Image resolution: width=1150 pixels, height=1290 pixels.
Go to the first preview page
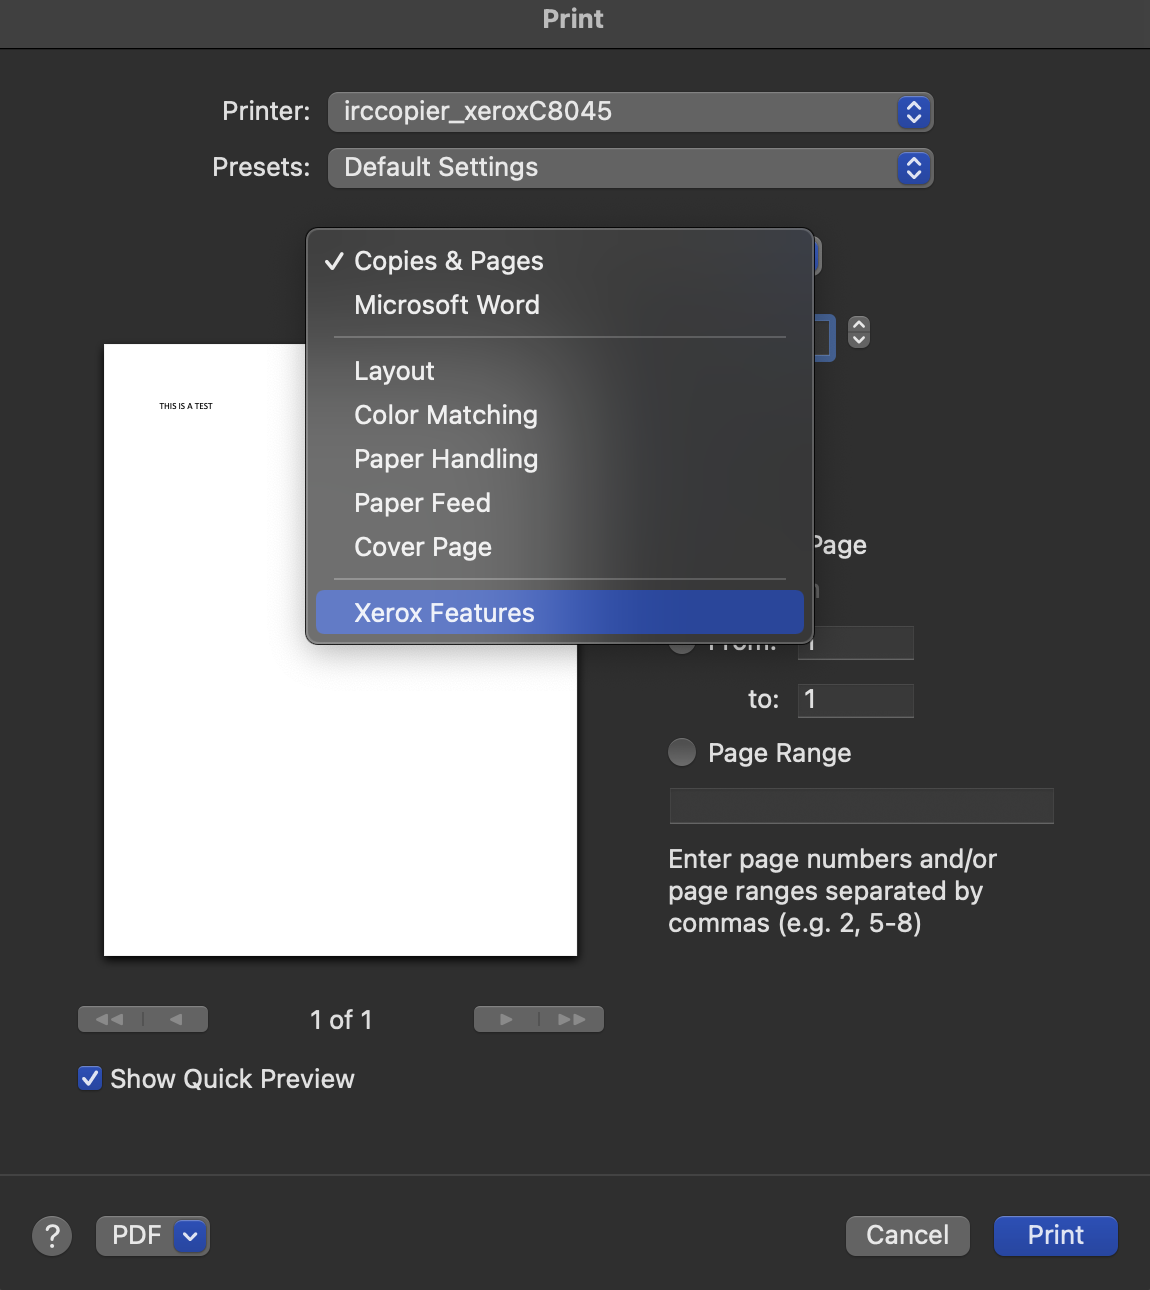[x=110, y=1019]
